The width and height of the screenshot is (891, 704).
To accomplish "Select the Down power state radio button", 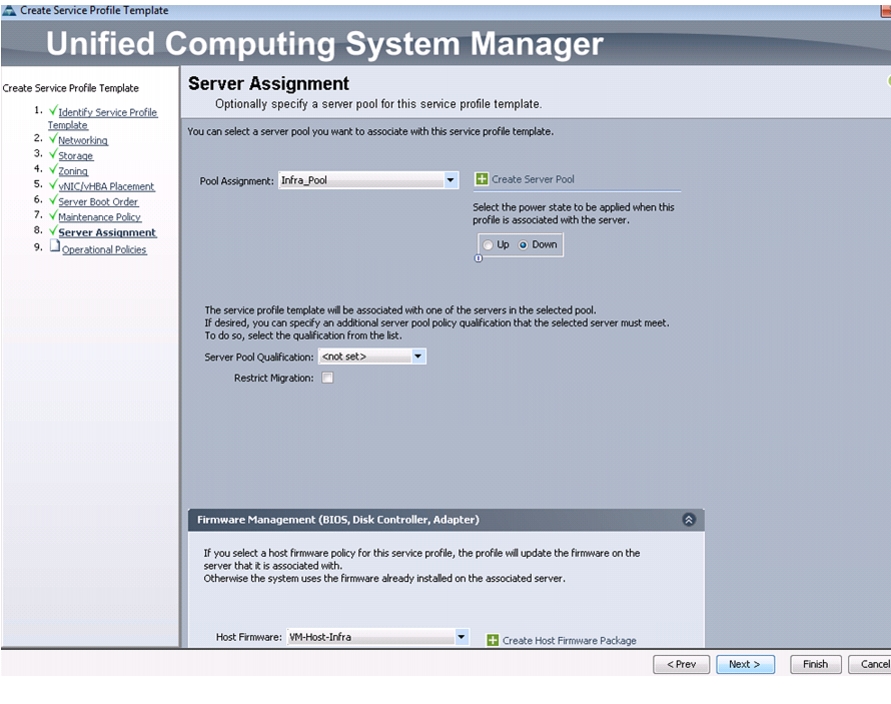I will coord(523,245).
